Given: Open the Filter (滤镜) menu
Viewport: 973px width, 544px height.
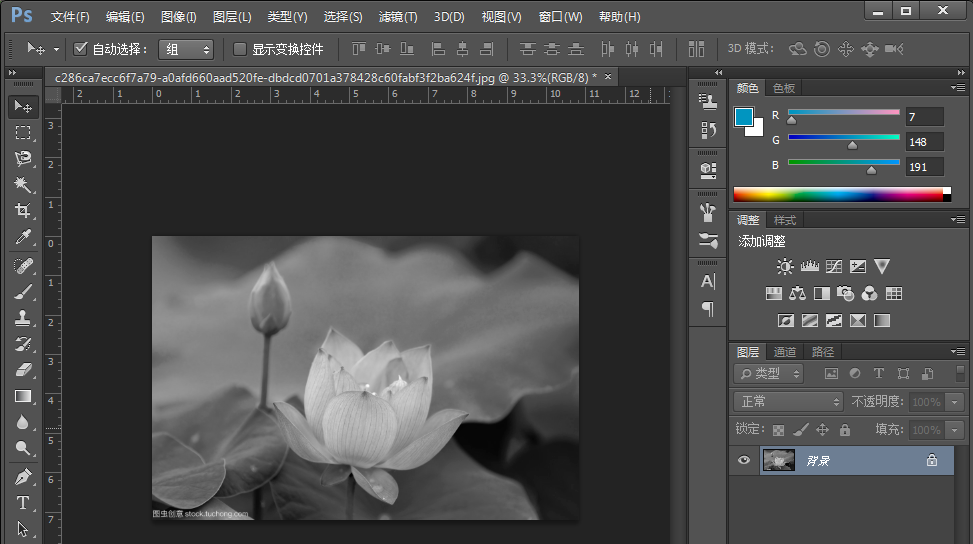Looking at the screenshot, I should 398,17.
